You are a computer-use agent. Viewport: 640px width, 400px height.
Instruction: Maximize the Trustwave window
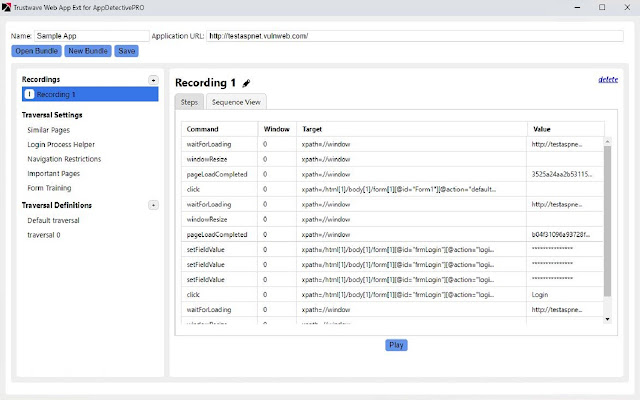point(602,7)
